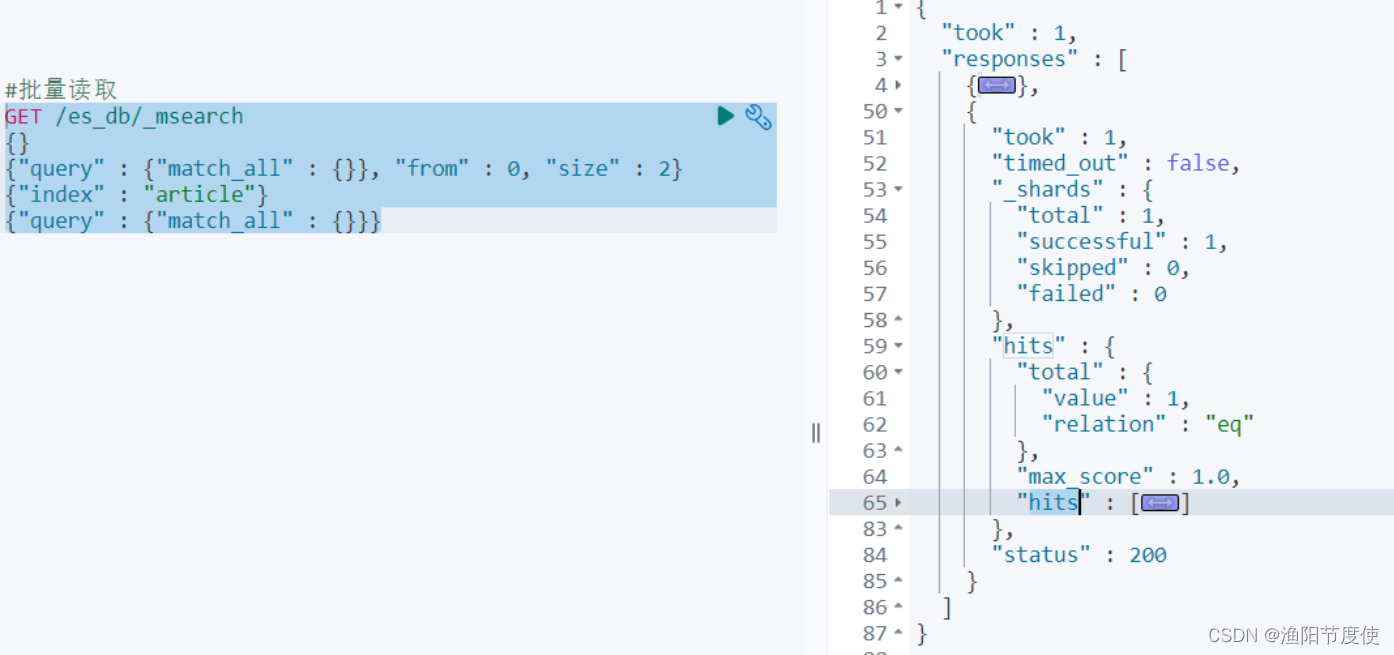Click "relation" : "eq" line
Image resolution: width=1394 pixels, height=655 pixels.
point(1147,424)
